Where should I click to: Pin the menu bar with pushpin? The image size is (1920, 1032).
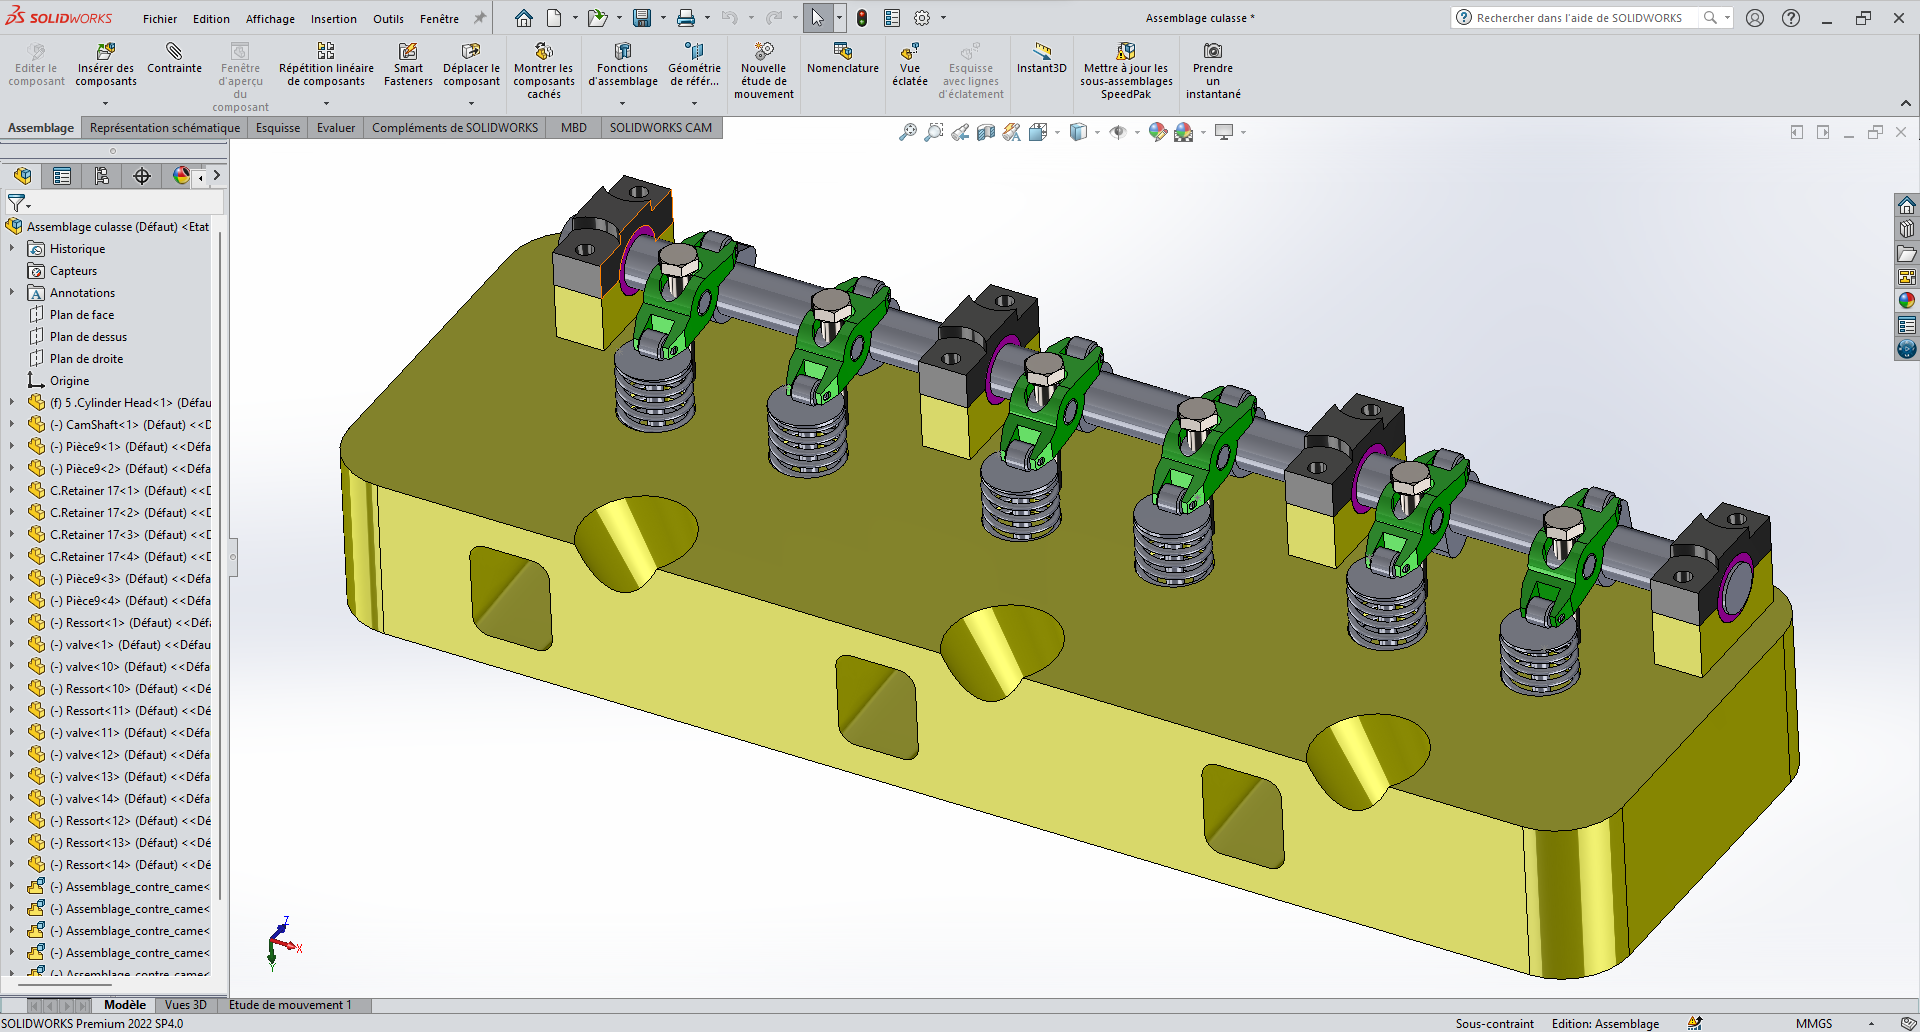point(480,18)
